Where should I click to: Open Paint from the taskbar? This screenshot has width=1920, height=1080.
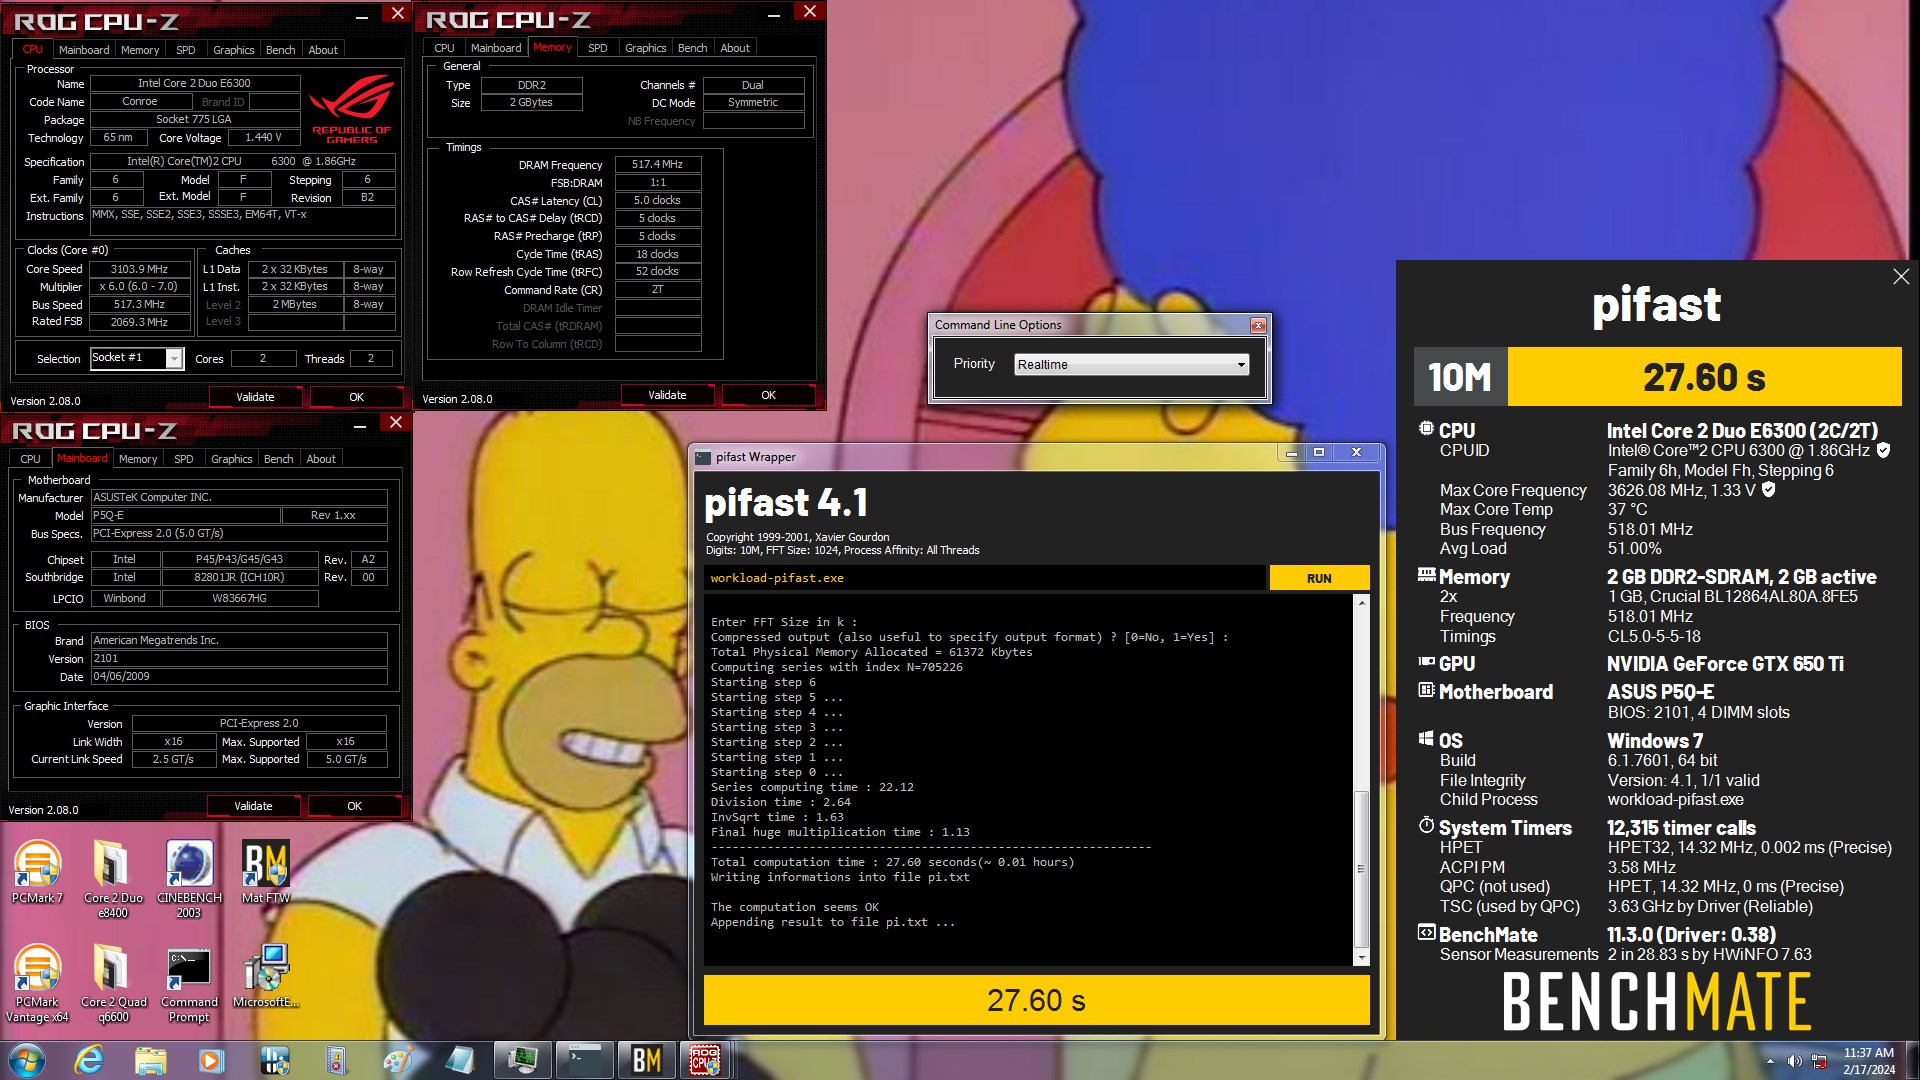point(398,1060)
